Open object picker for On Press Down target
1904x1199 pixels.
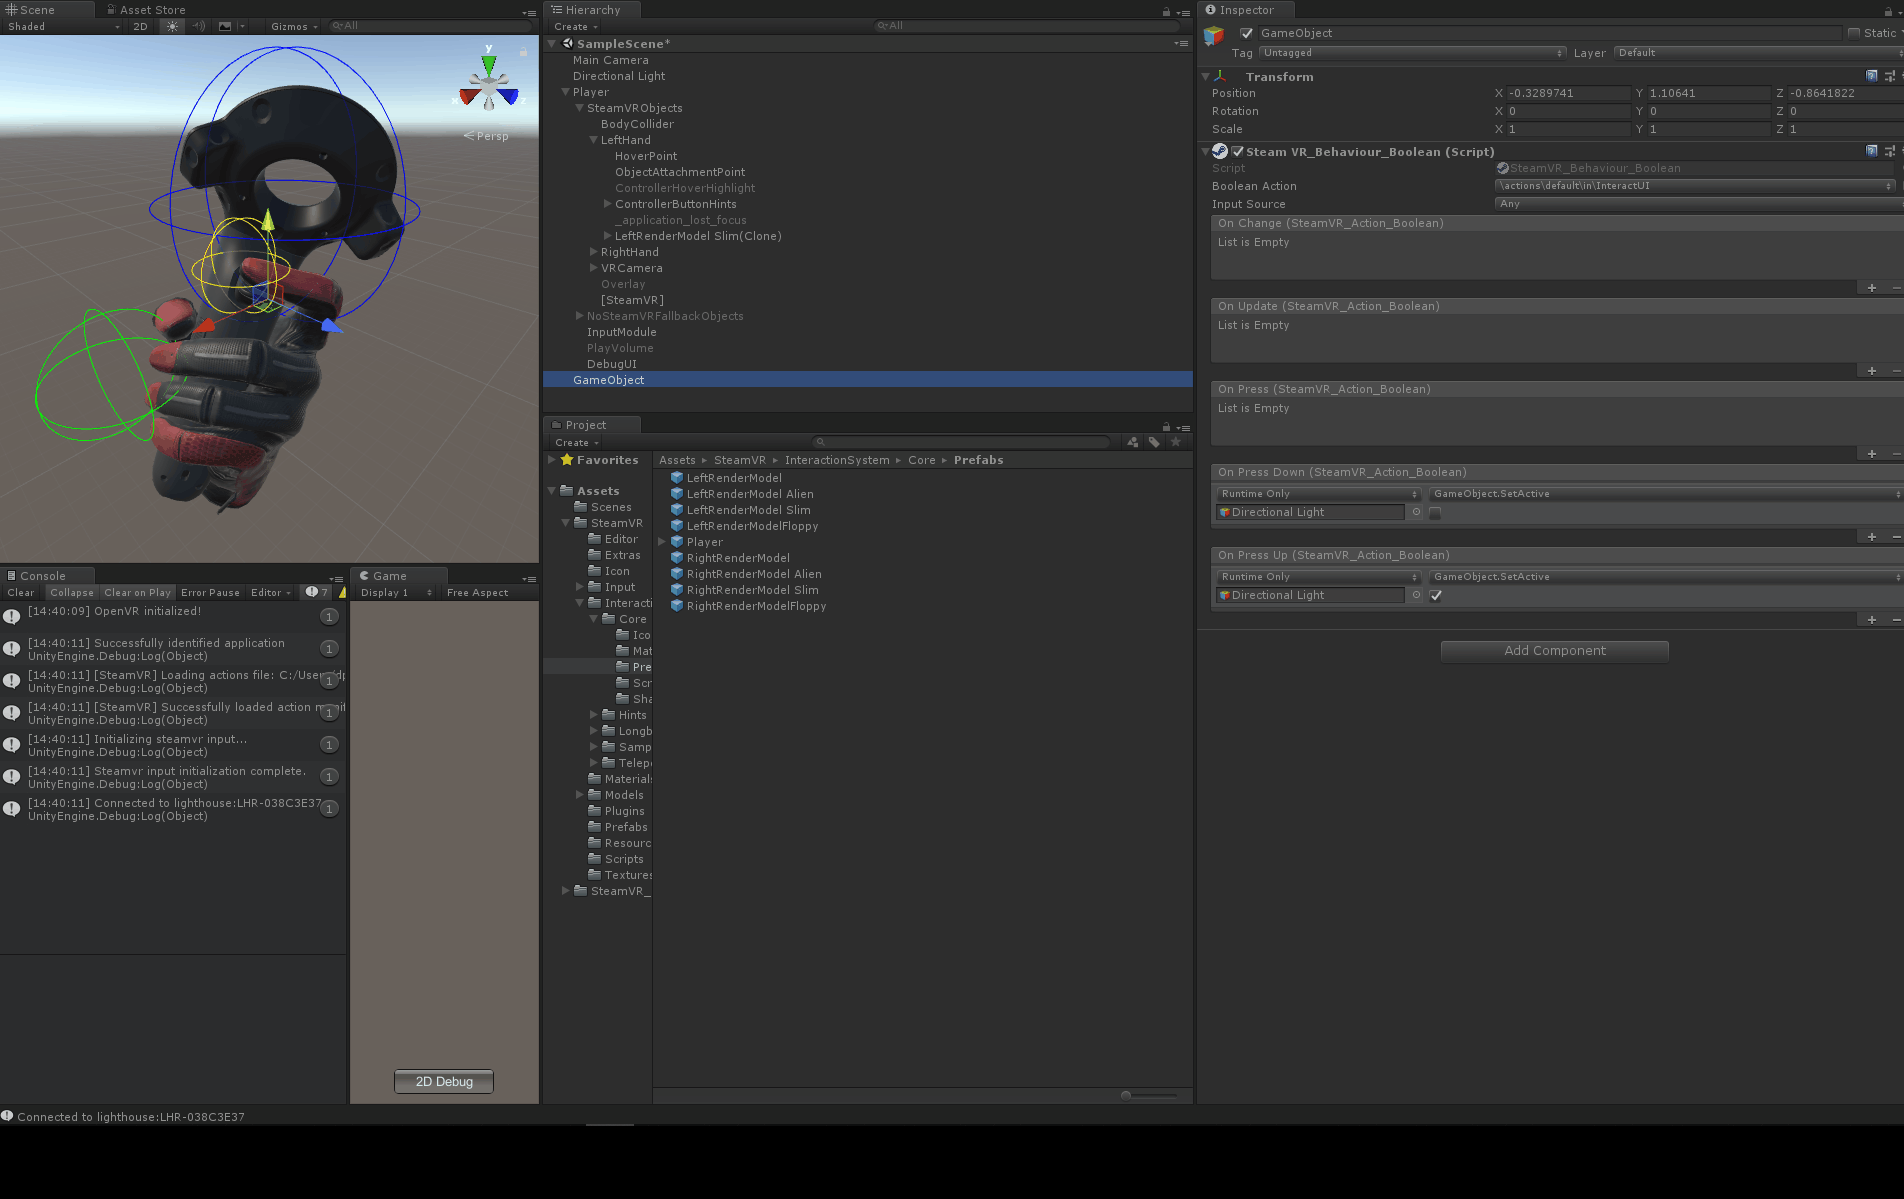click(x=1416, y=512)
